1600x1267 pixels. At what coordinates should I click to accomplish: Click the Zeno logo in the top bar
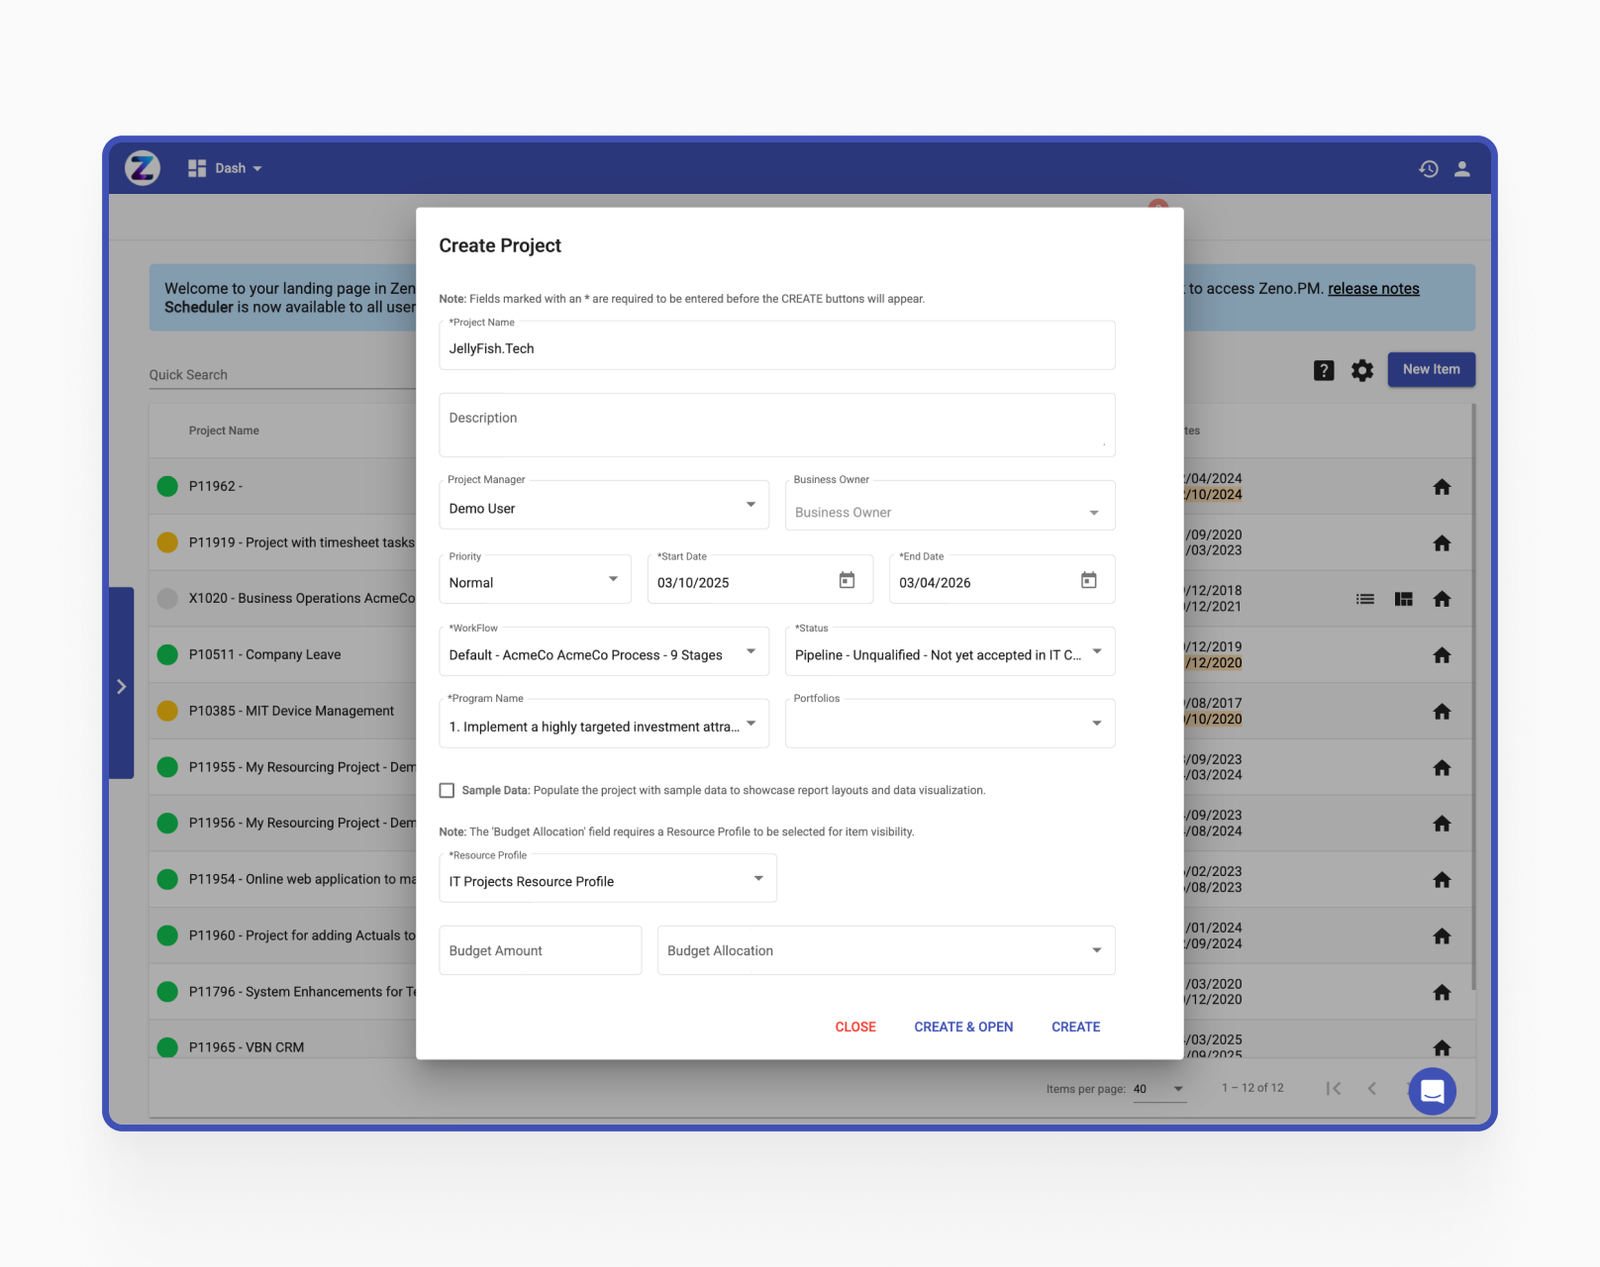pos(141,167)
